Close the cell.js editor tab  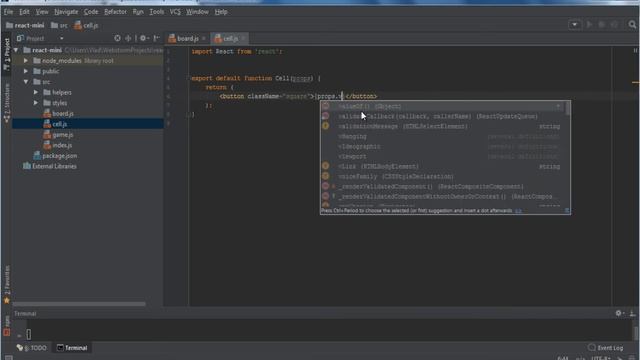click(x=244, y=38)
